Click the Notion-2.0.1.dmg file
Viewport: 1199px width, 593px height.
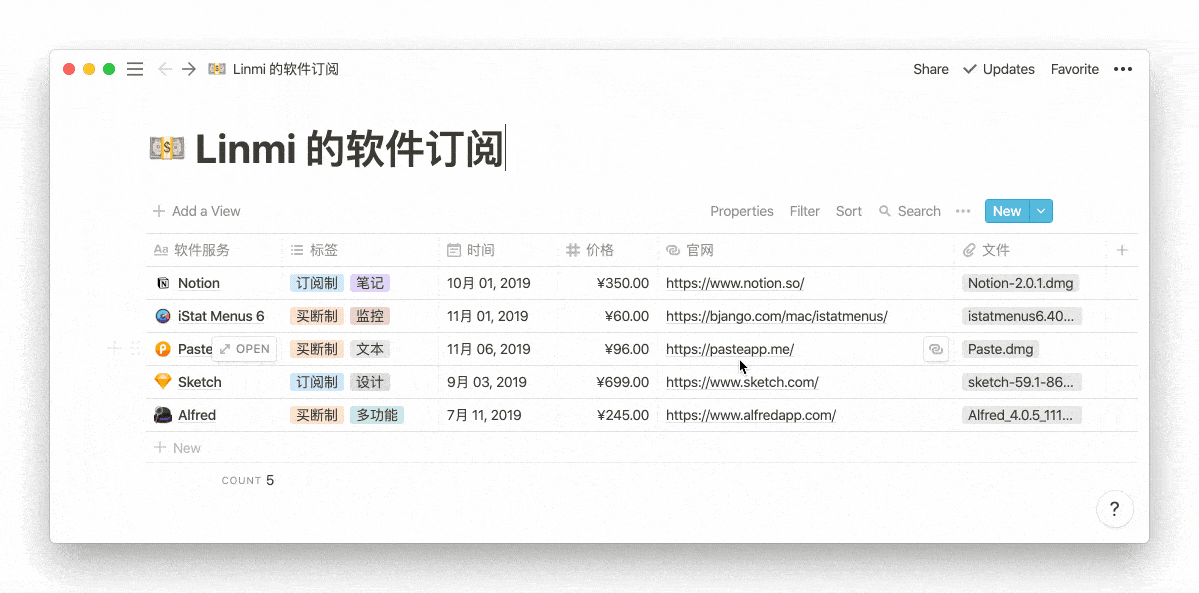1021,284
